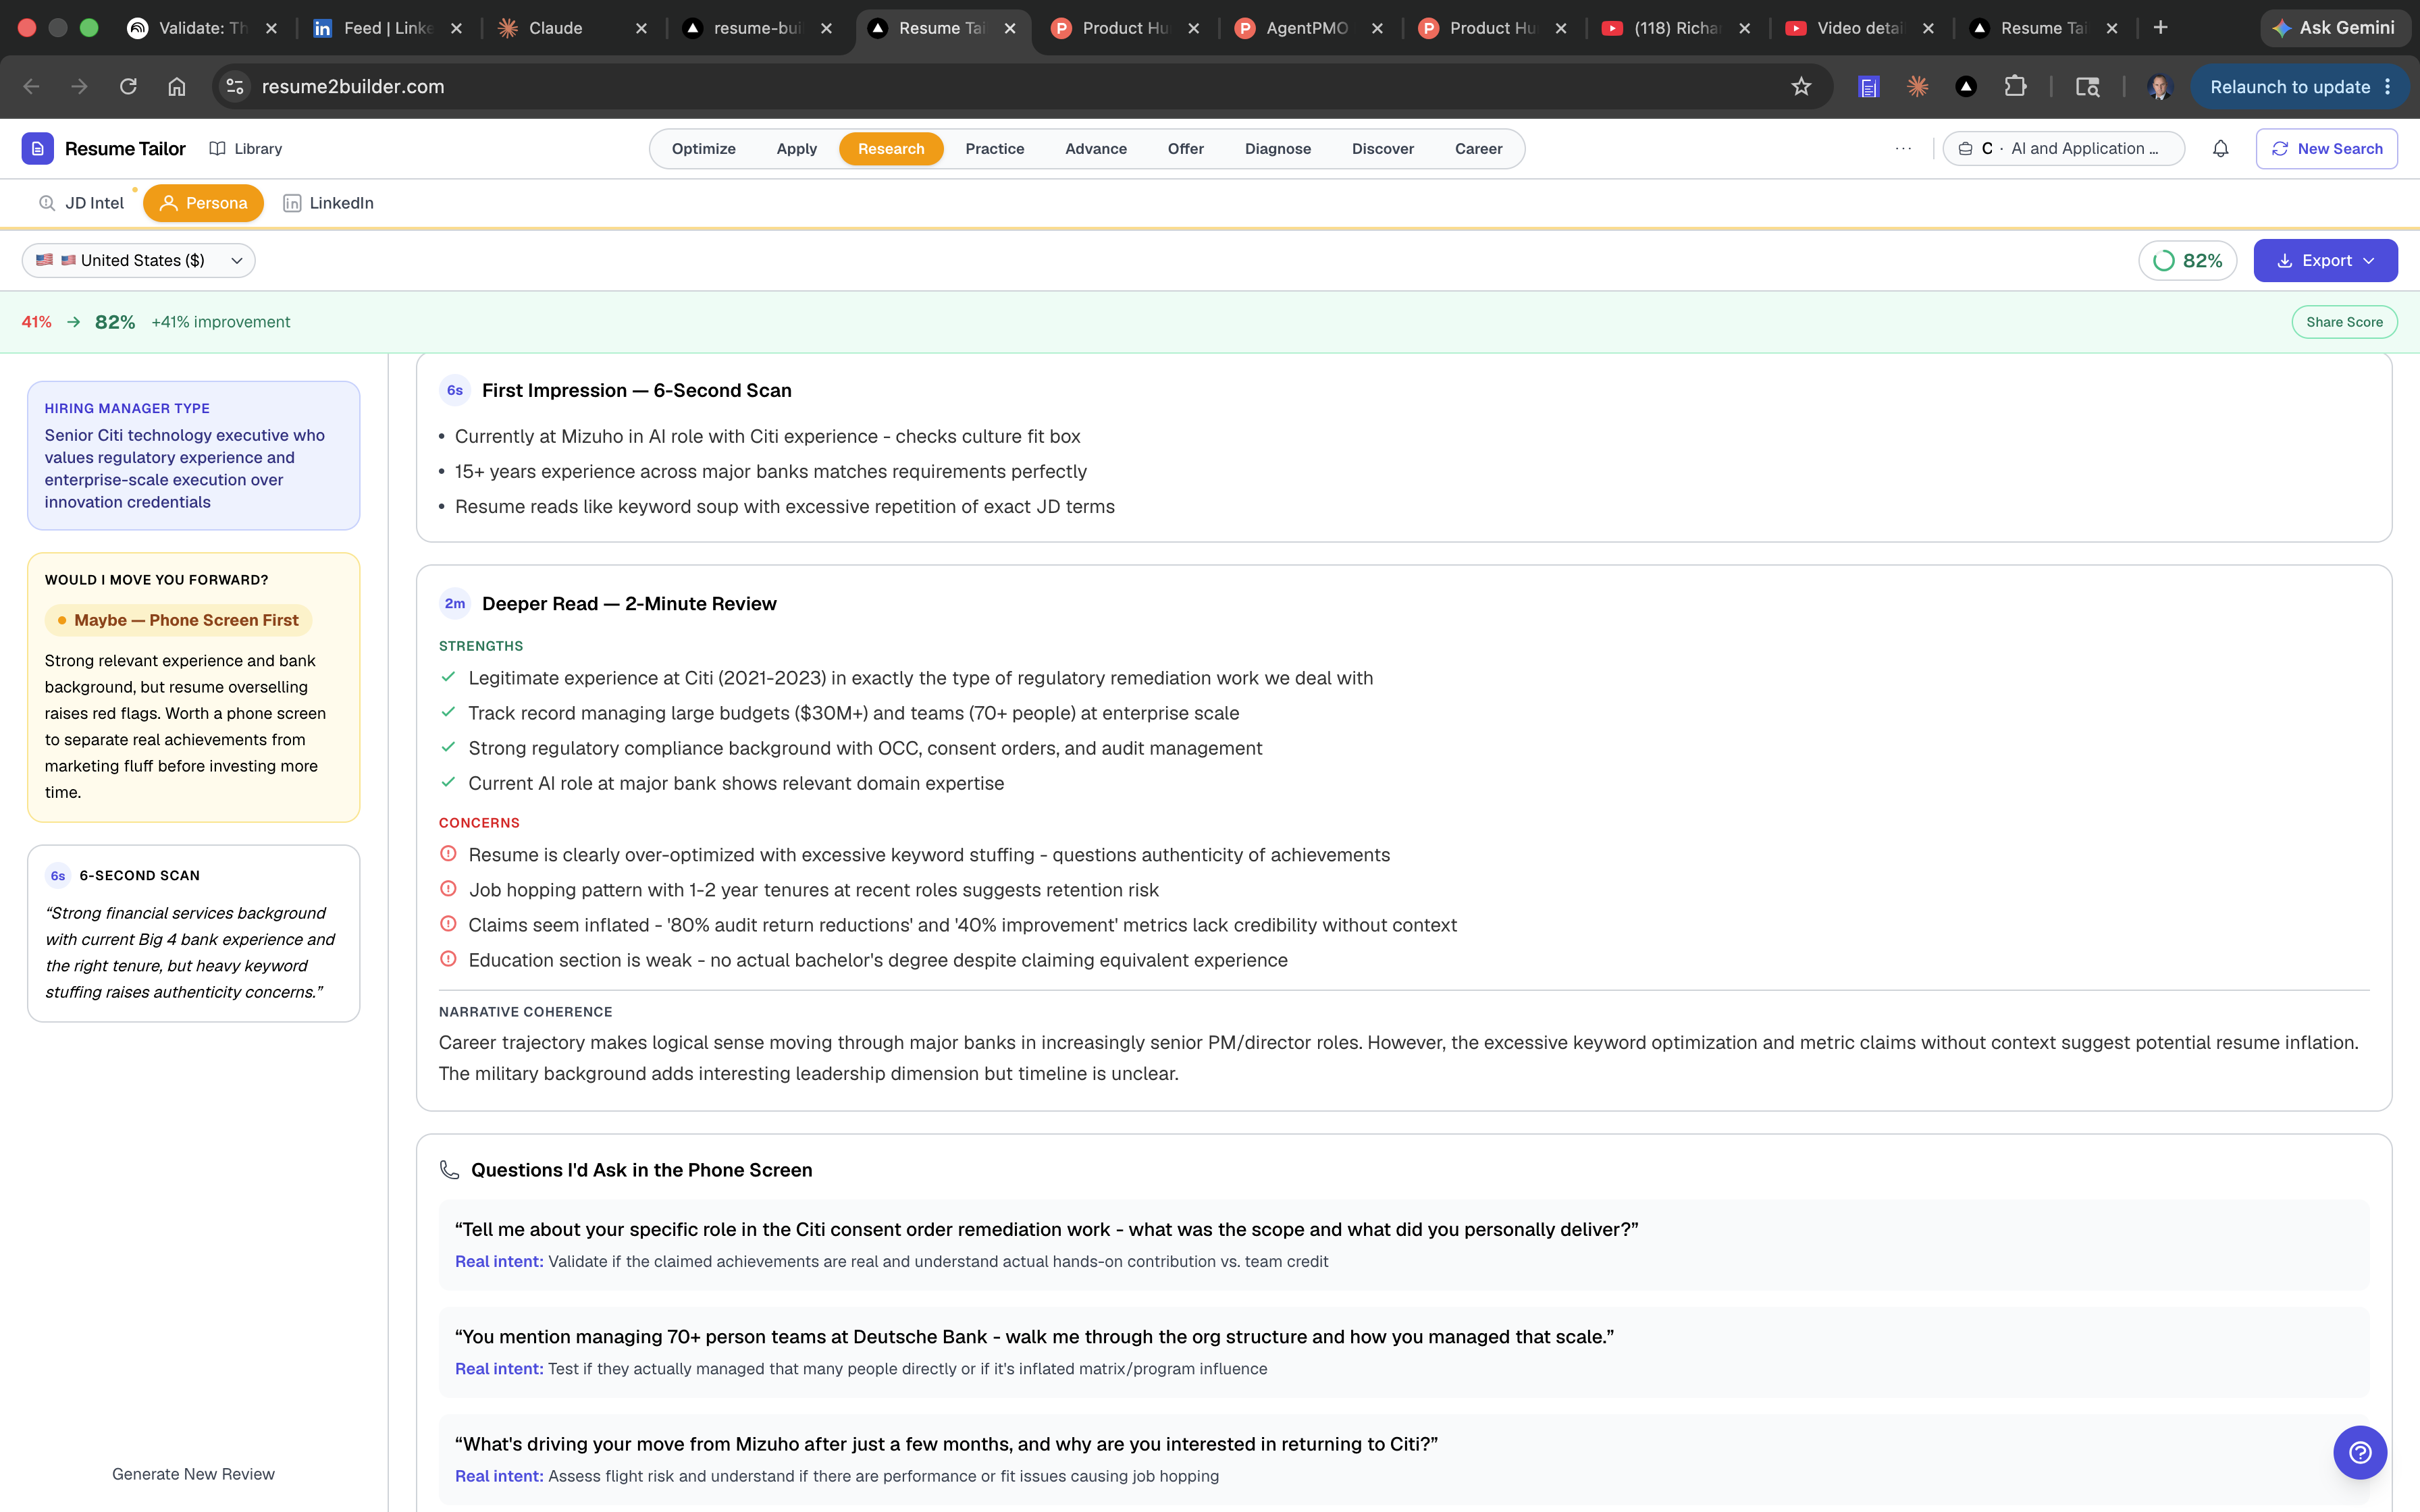
Task: Open the LinkedIn sub-tab
Action: pyautogui.click(x=328, y=203)
